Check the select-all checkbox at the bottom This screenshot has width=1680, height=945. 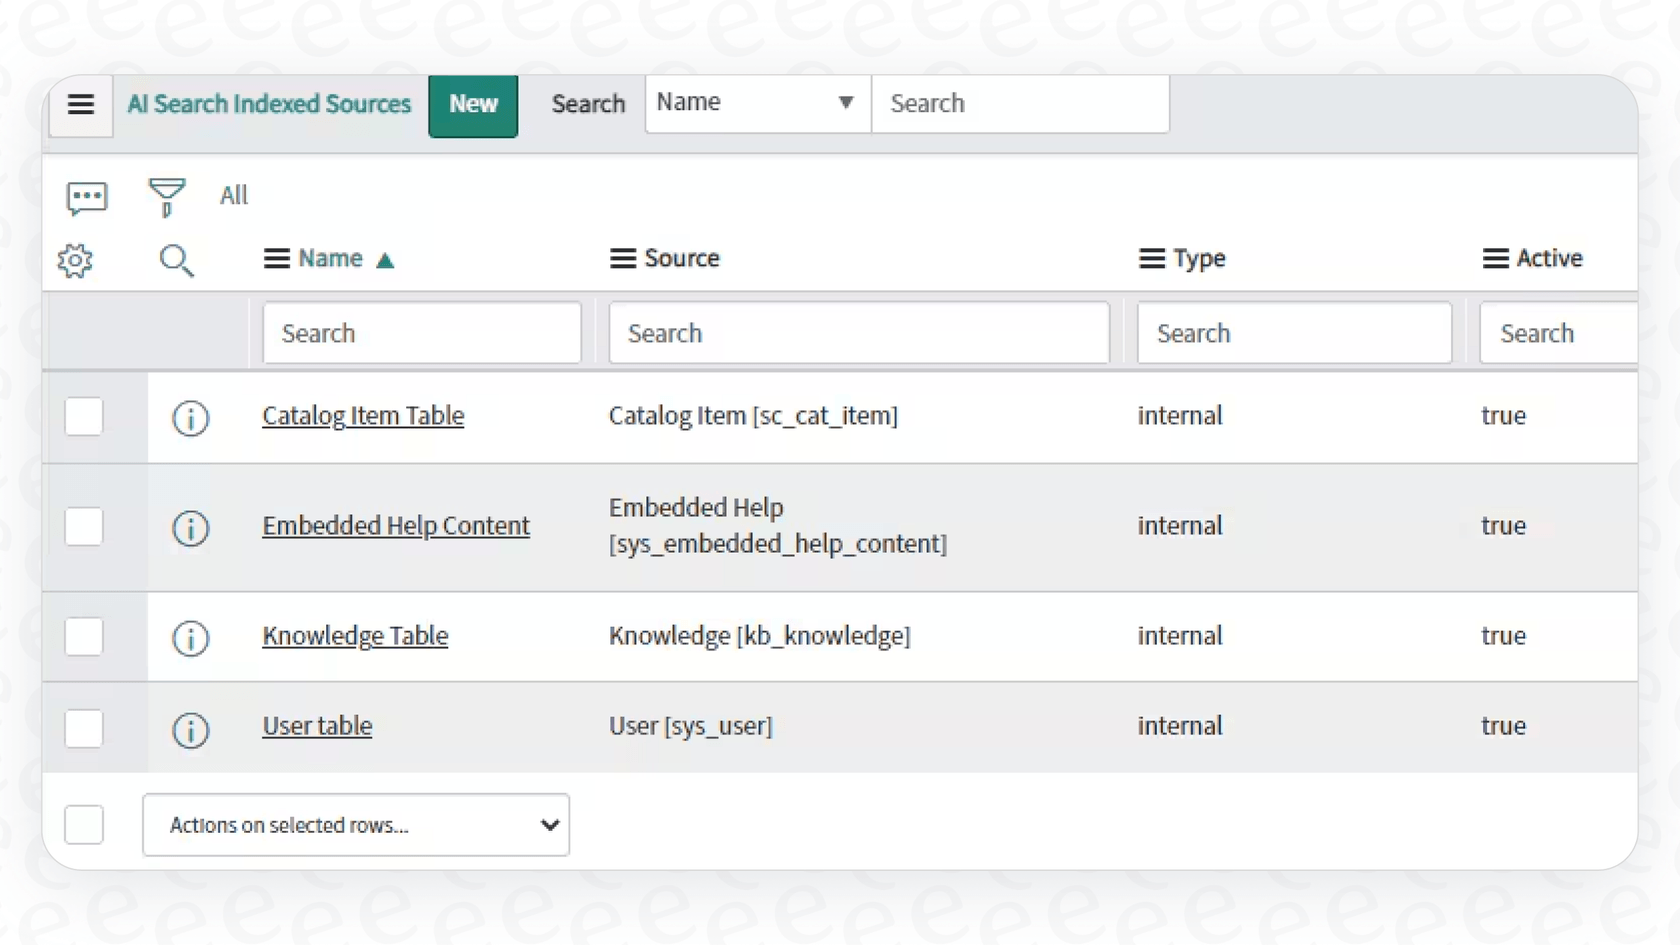click(x=84, y=825)
